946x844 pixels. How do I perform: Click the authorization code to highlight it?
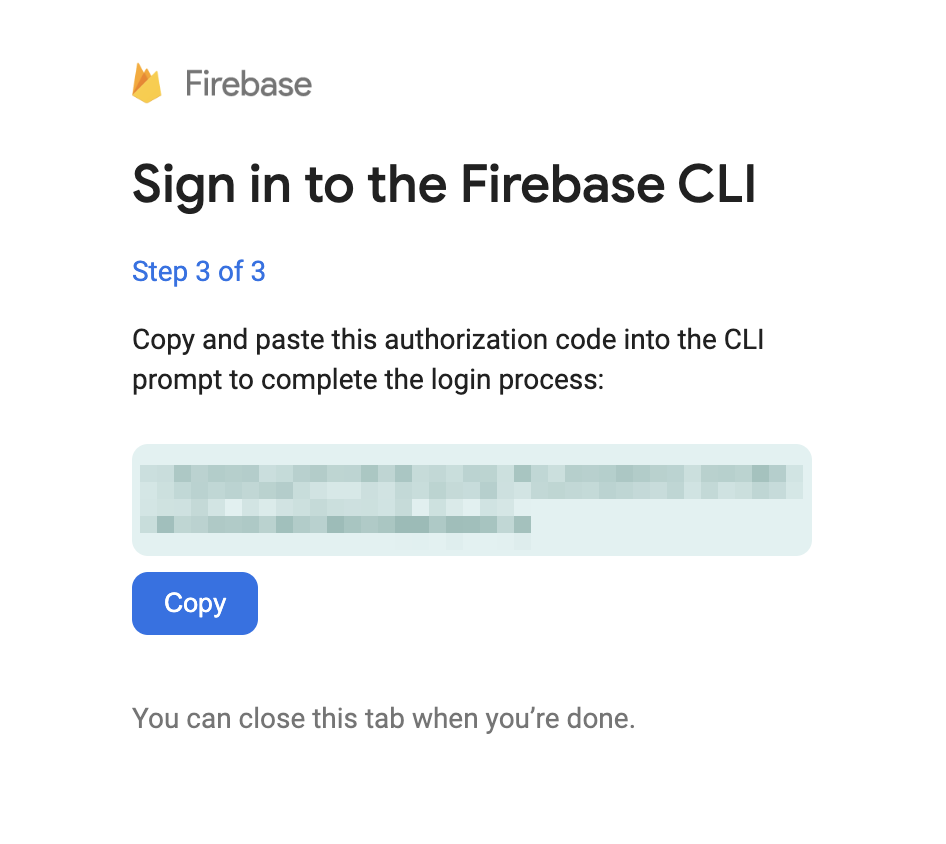tap(471, 498)
